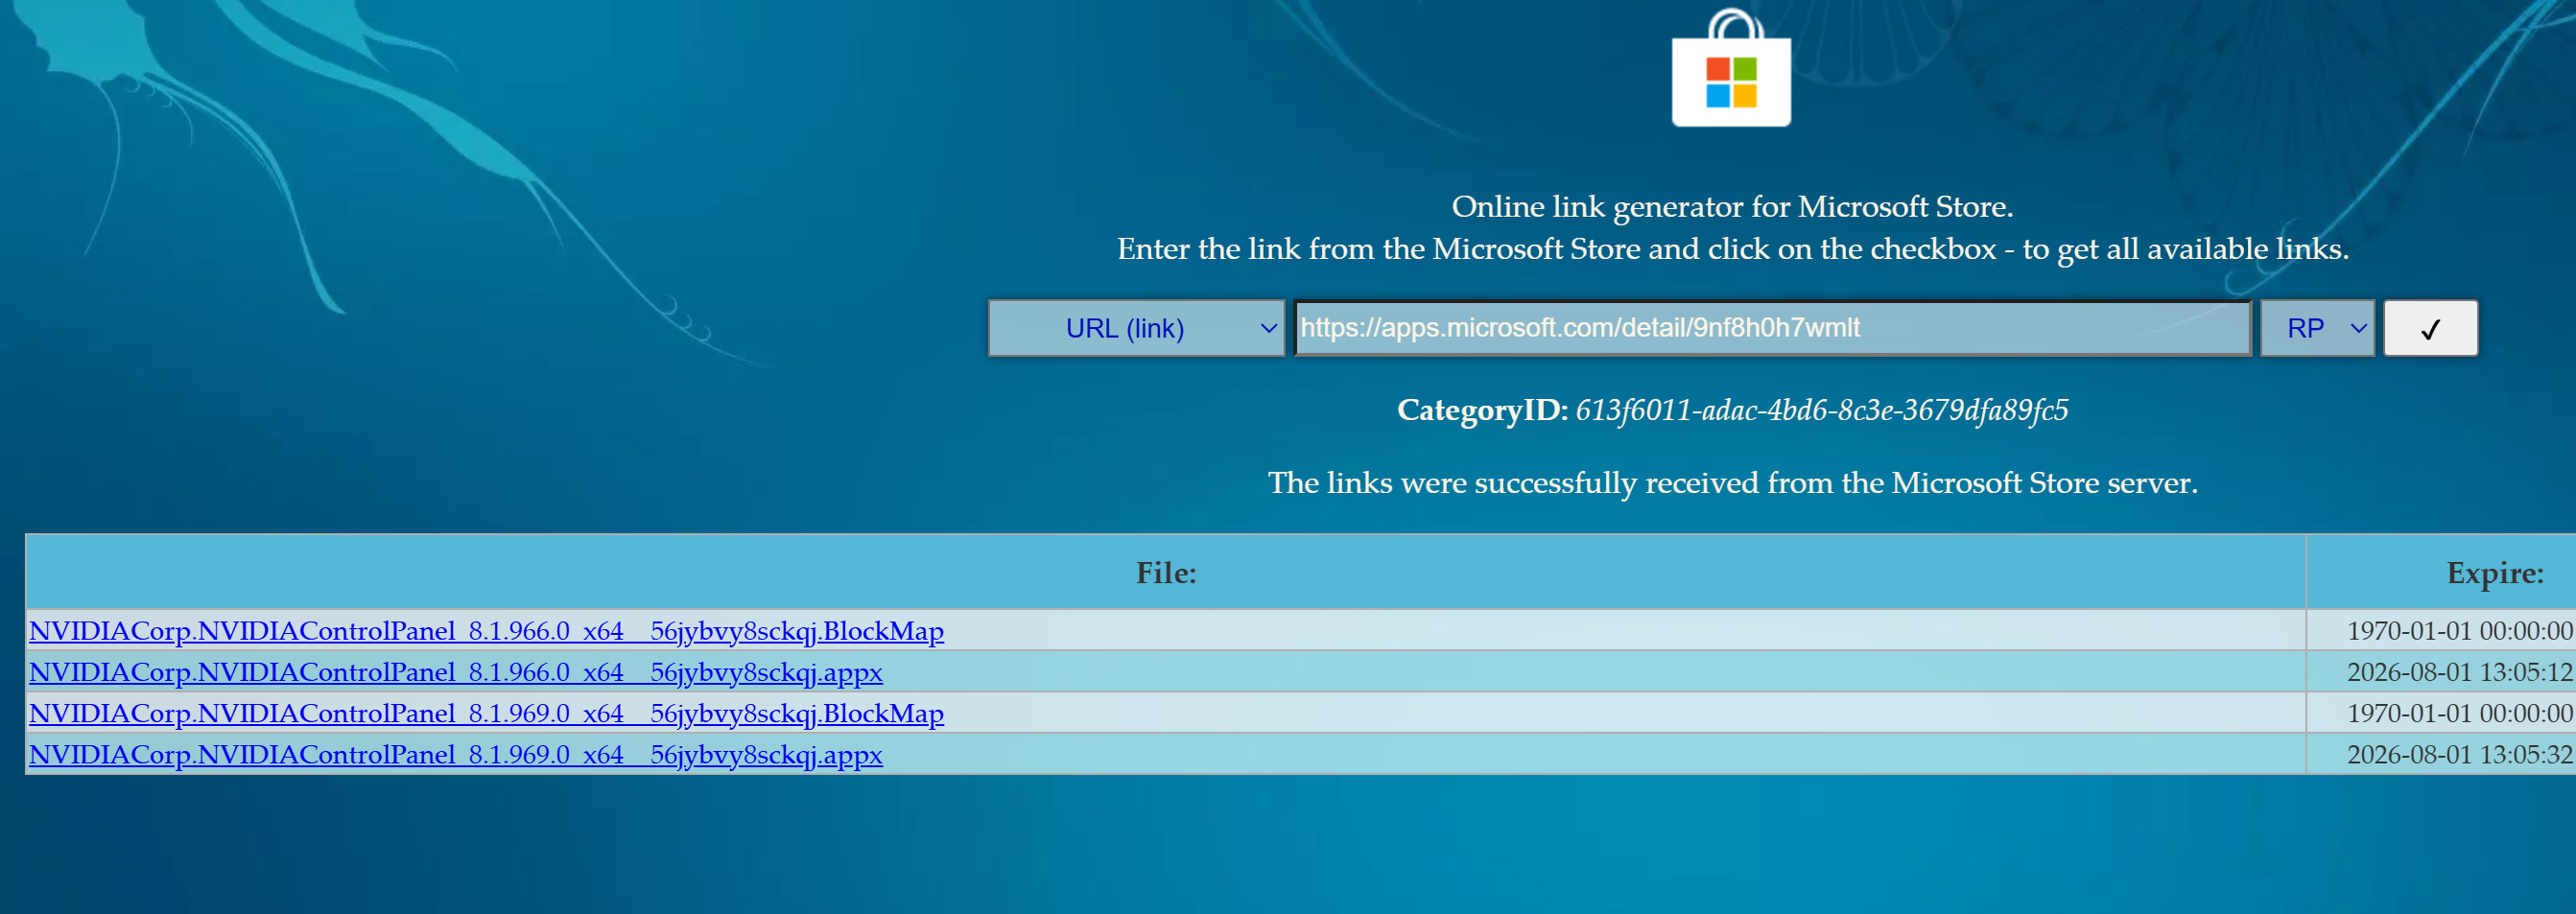This screenshot has height=914, width=2576.
Task: Click expiry date 2026-08-01 13:05:32
Action: point(2460,754)
